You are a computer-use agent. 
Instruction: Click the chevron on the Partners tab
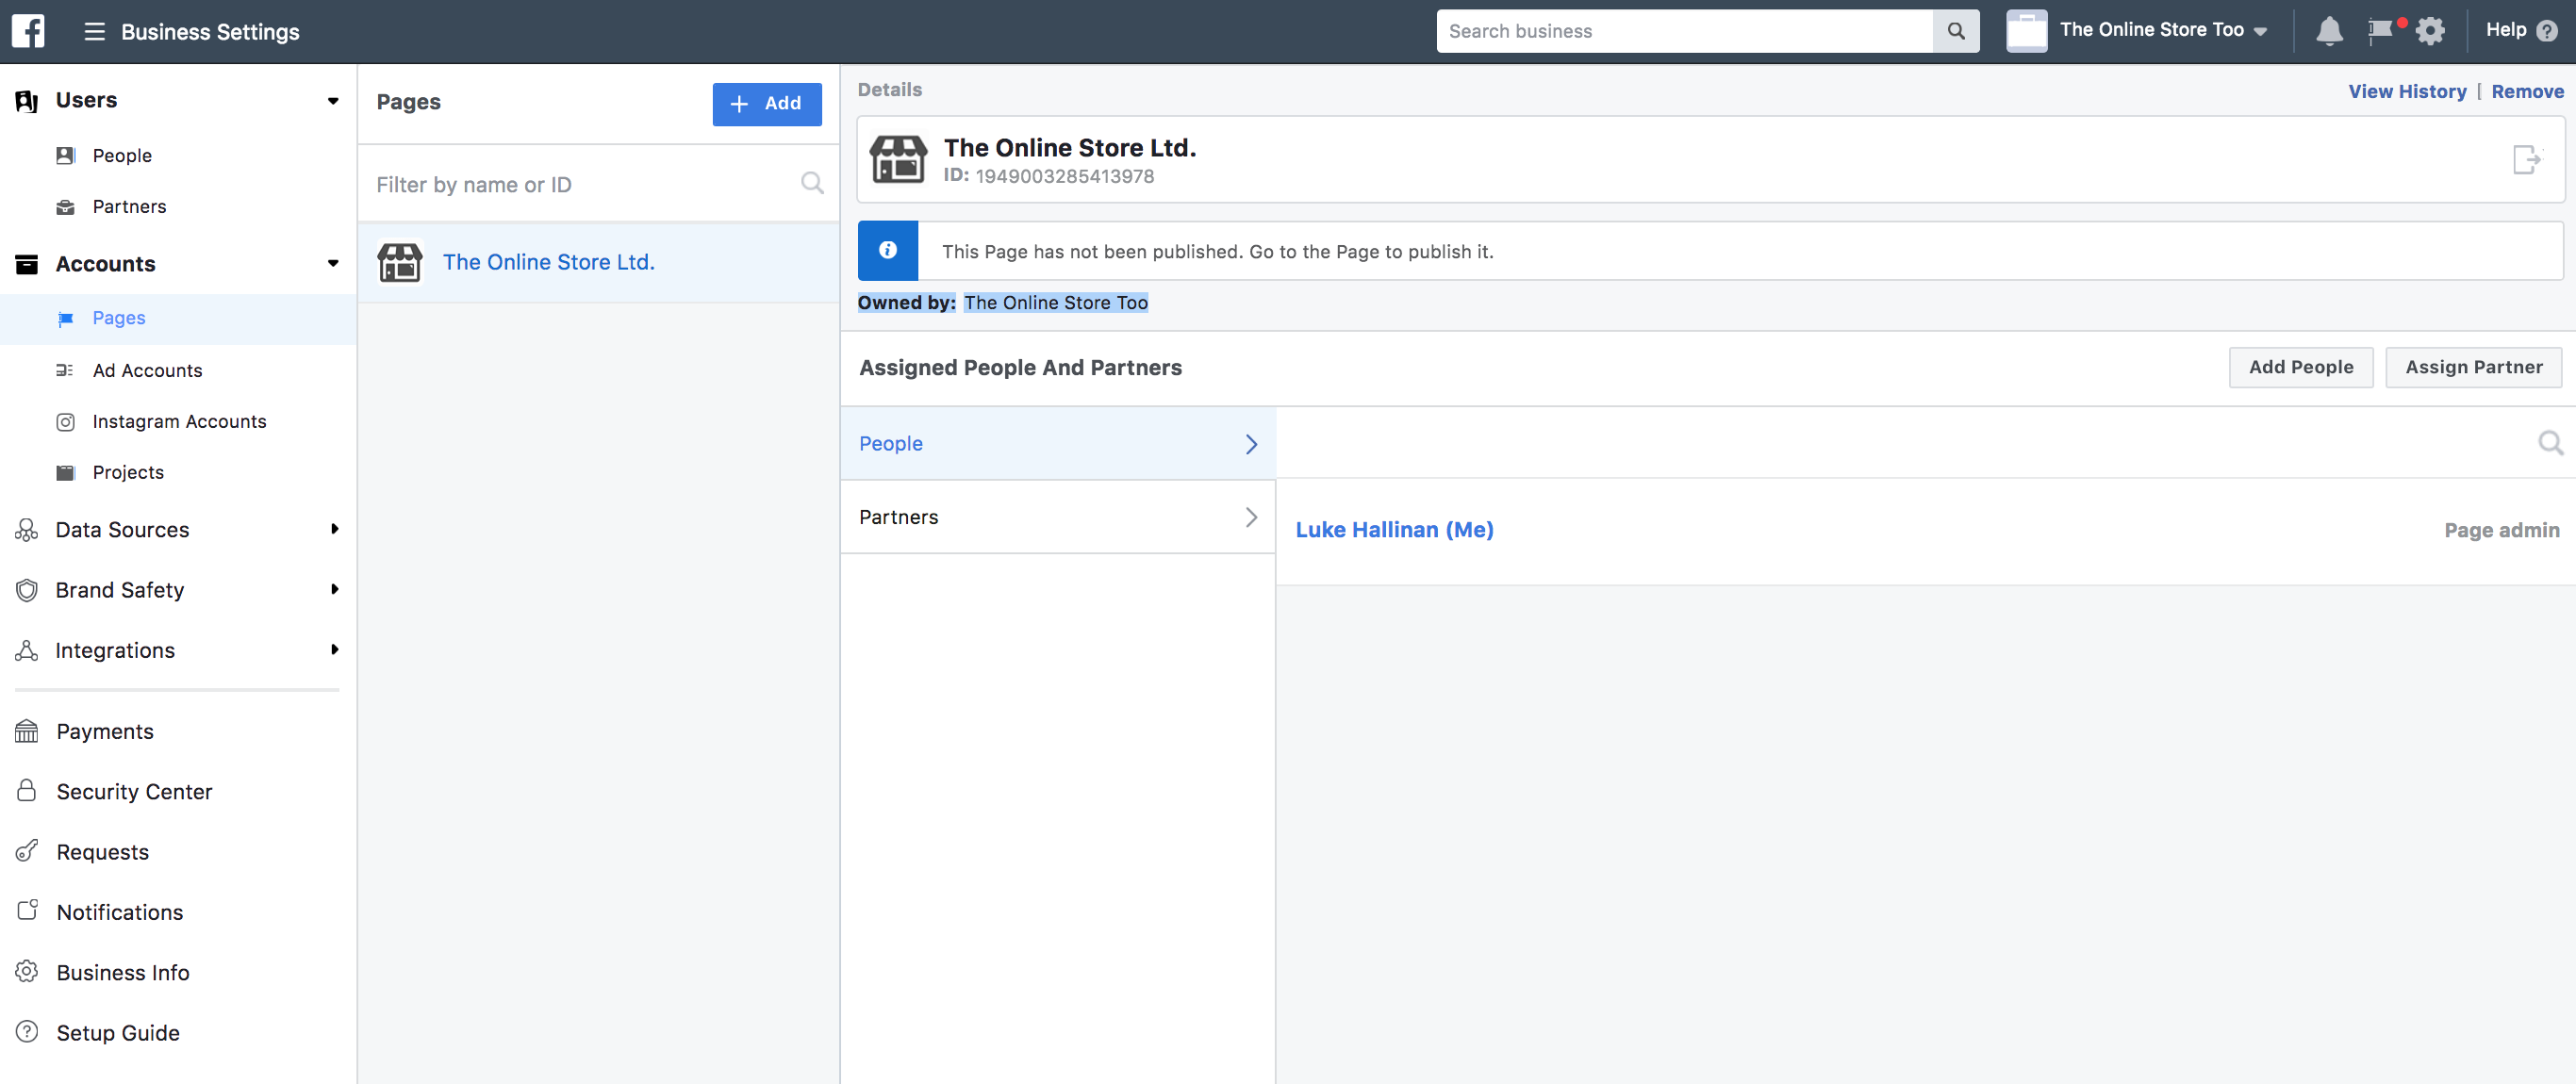1251,517
